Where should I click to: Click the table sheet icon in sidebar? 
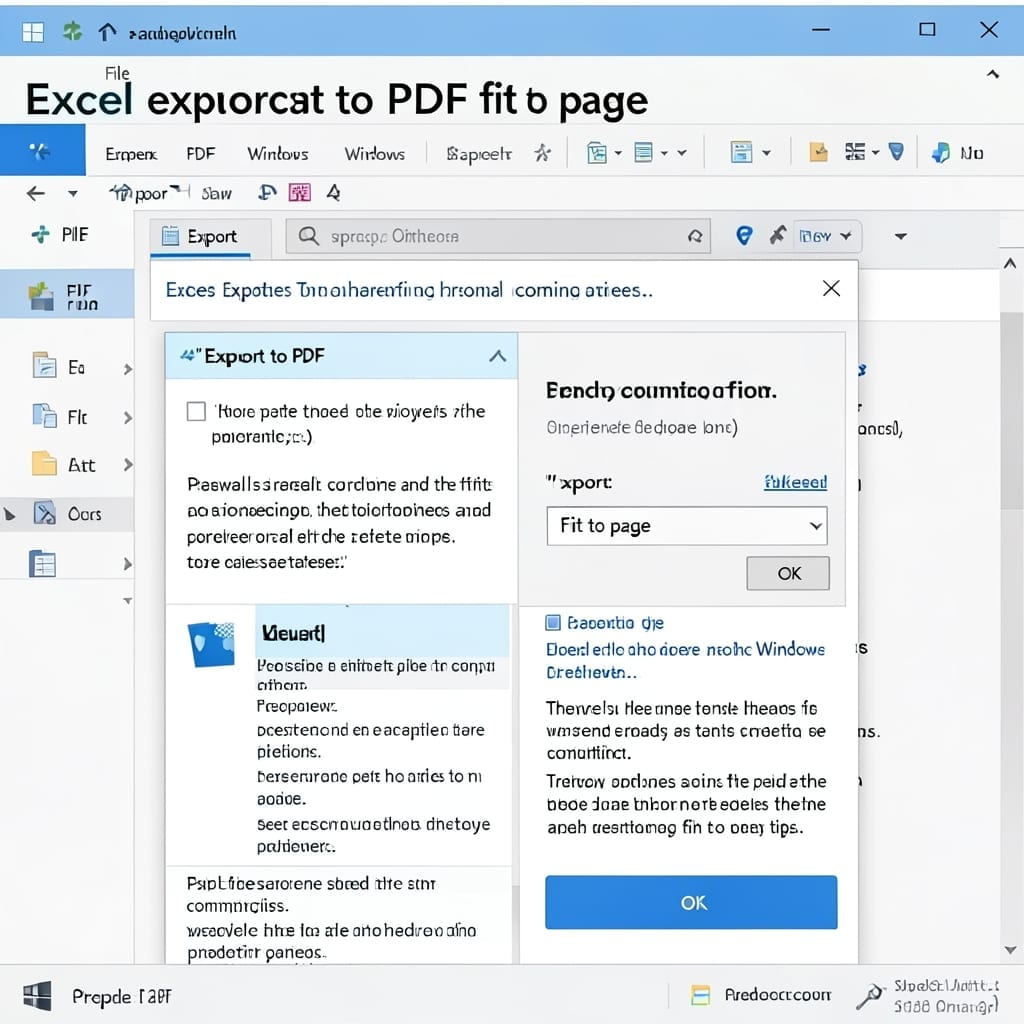(42, 564)
